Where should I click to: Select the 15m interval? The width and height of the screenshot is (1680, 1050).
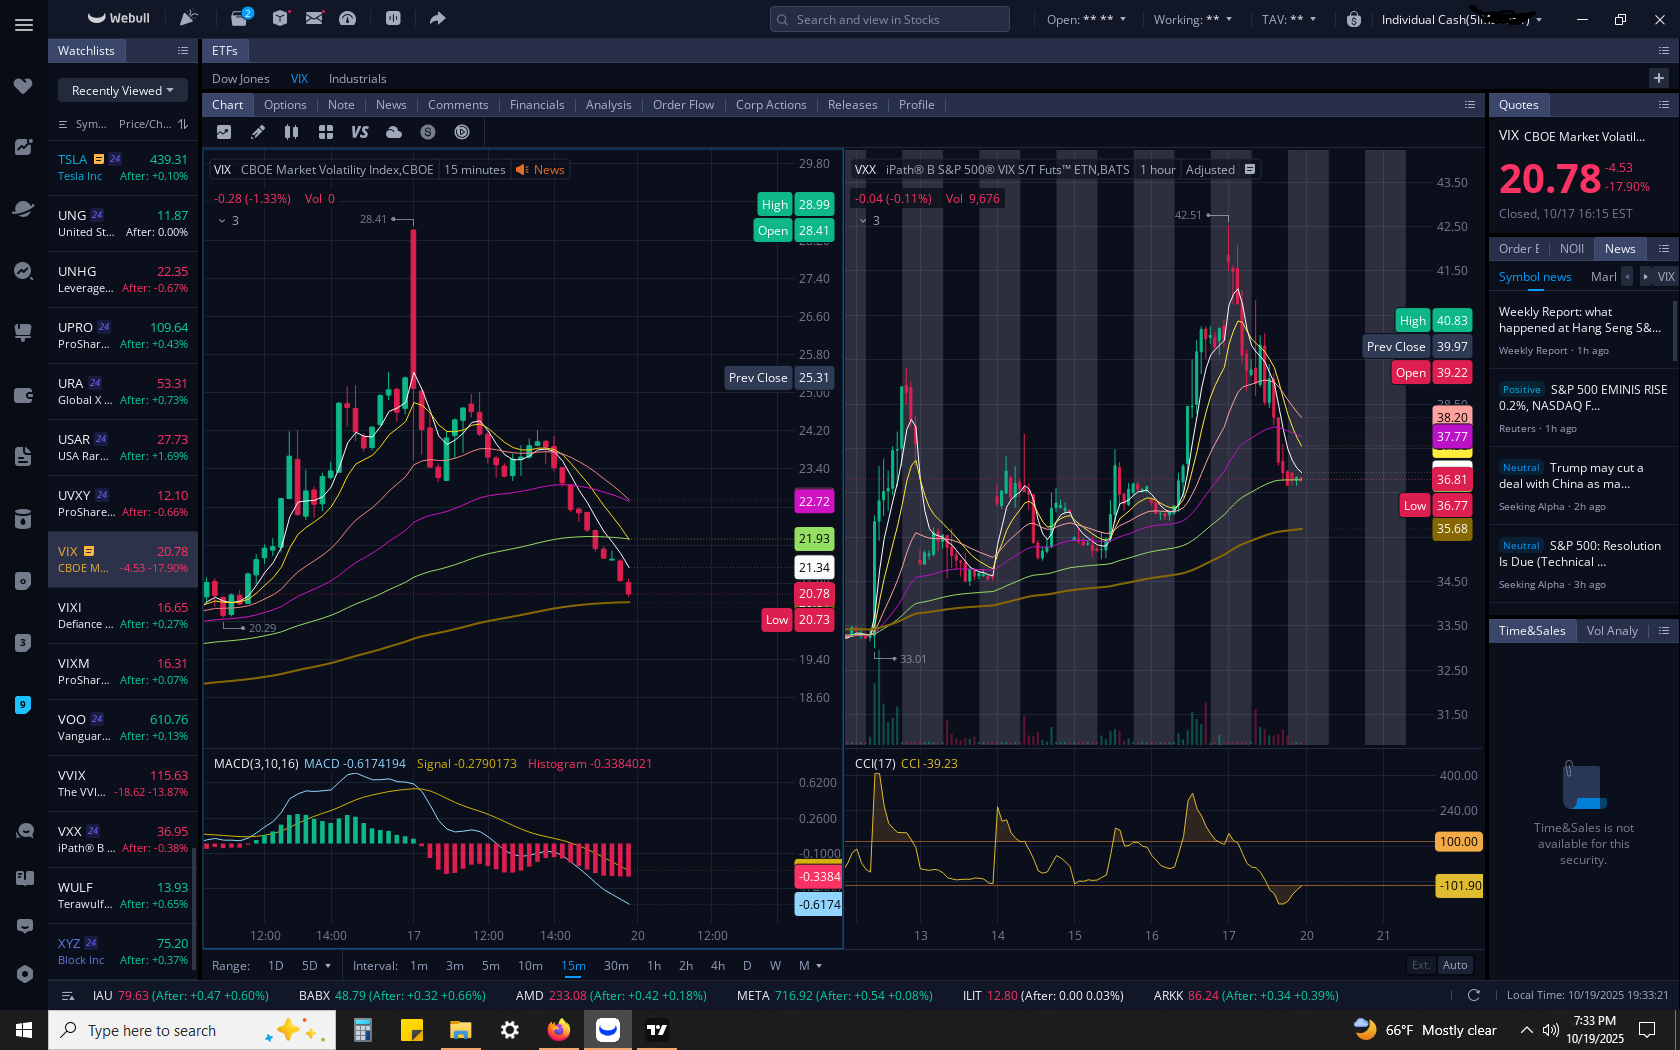pyautogui.click(x=573, y=965)
